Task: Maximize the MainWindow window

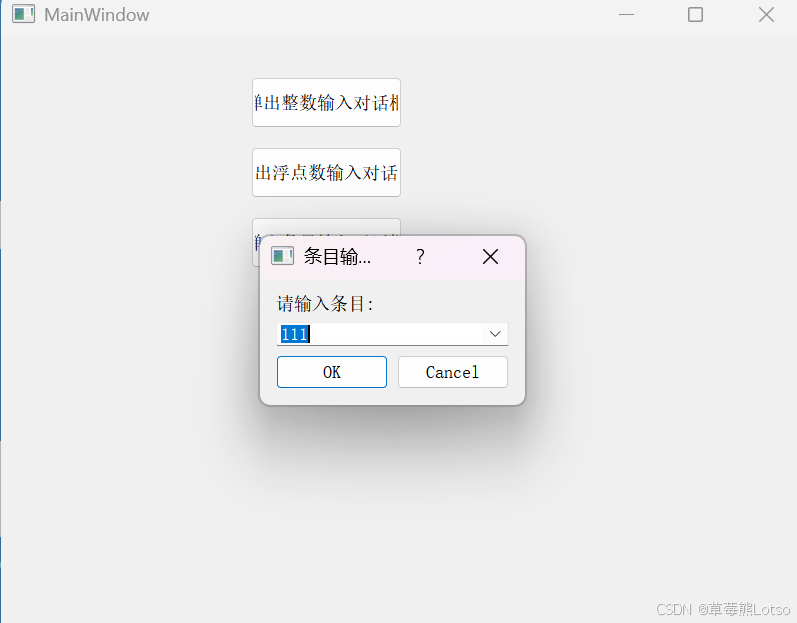Action: [695, 15]
